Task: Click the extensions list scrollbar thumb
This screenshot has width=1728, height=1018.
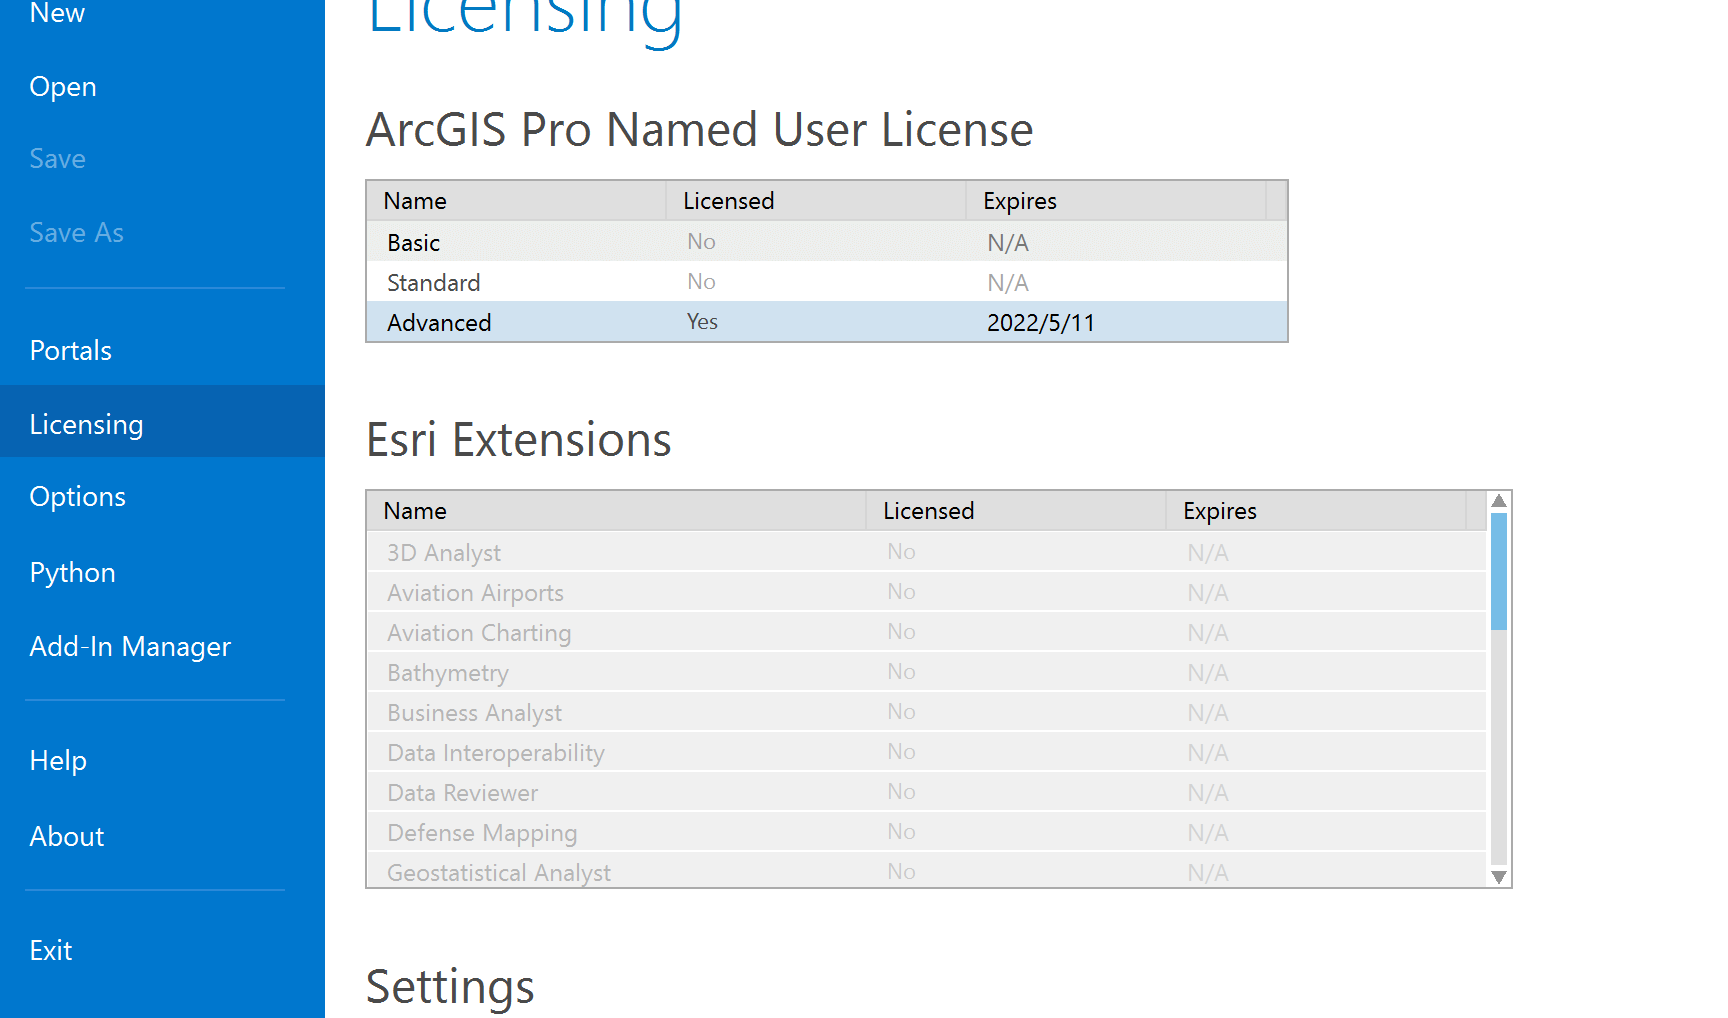Action: [1498, 570]
